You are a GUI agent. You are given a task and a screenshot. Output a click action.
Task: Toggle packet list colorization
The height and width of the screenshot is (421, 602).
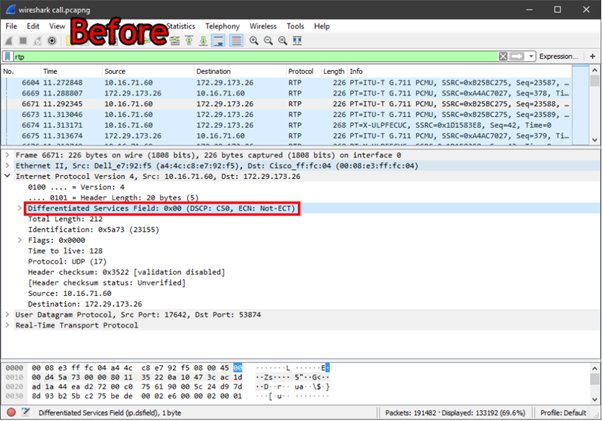pos(236,41)
